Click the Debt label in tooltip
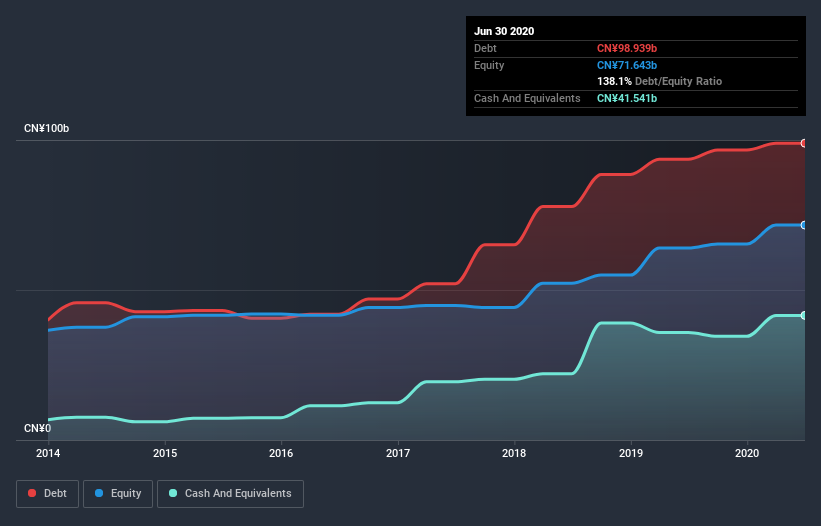This screenshot has height=526, width=821. 485,48
